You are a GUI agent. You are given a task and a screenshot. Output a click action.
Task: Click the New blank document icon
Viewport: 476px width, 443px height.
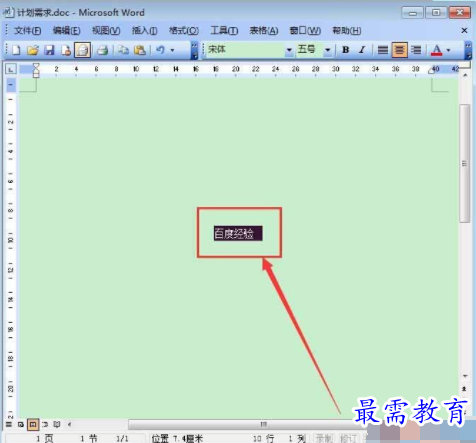tap(16, 50)
